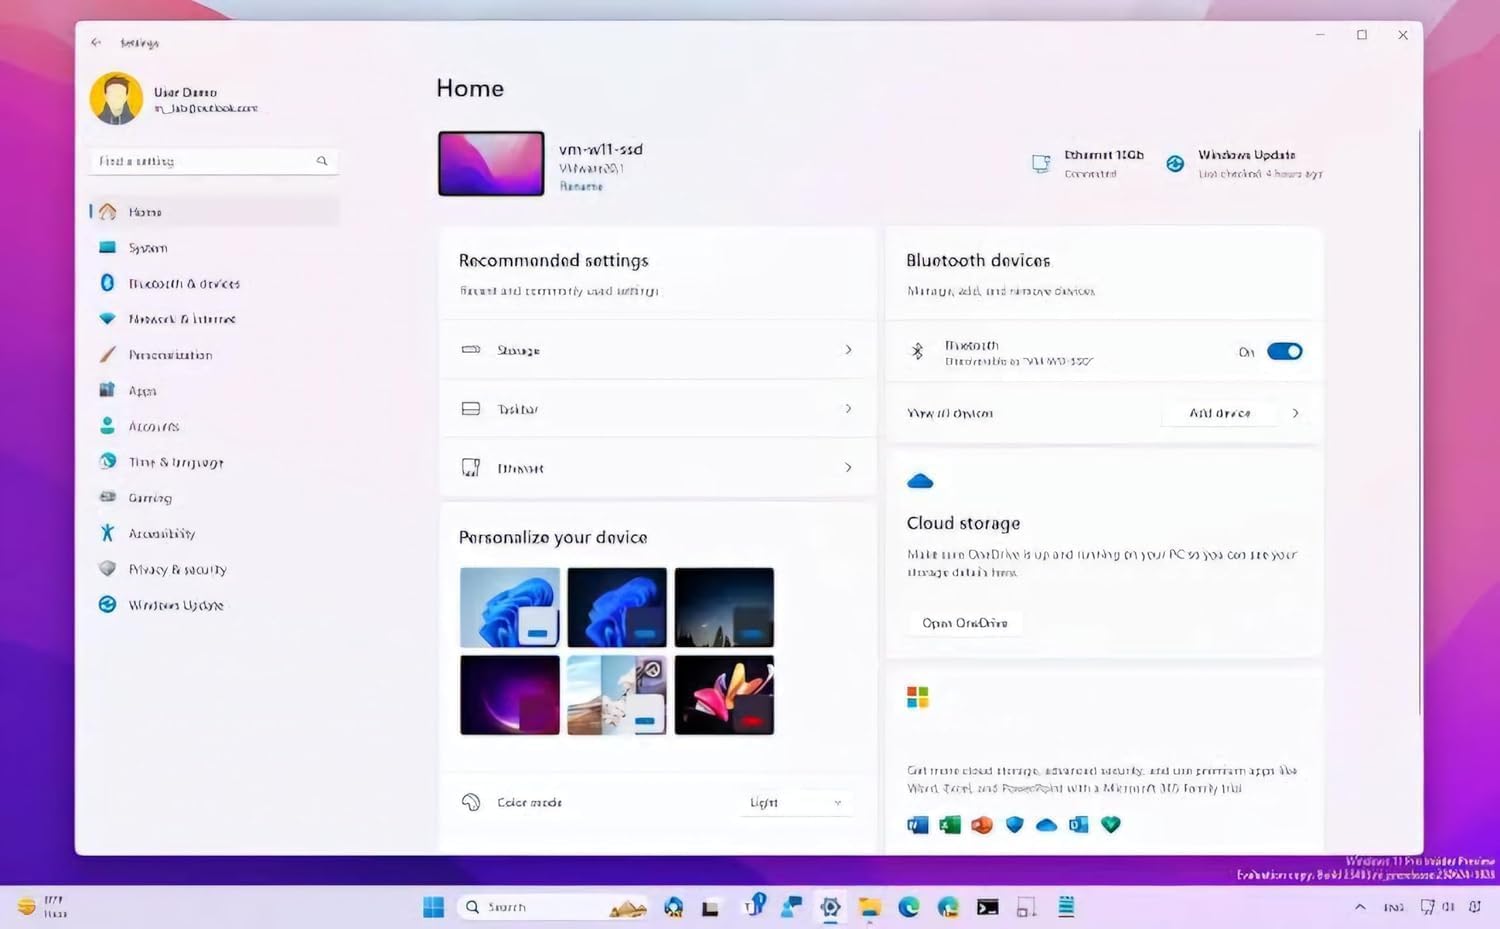Select Privacy & security in the sidebar
The image size is (1500, 929).
click(177, 570)
